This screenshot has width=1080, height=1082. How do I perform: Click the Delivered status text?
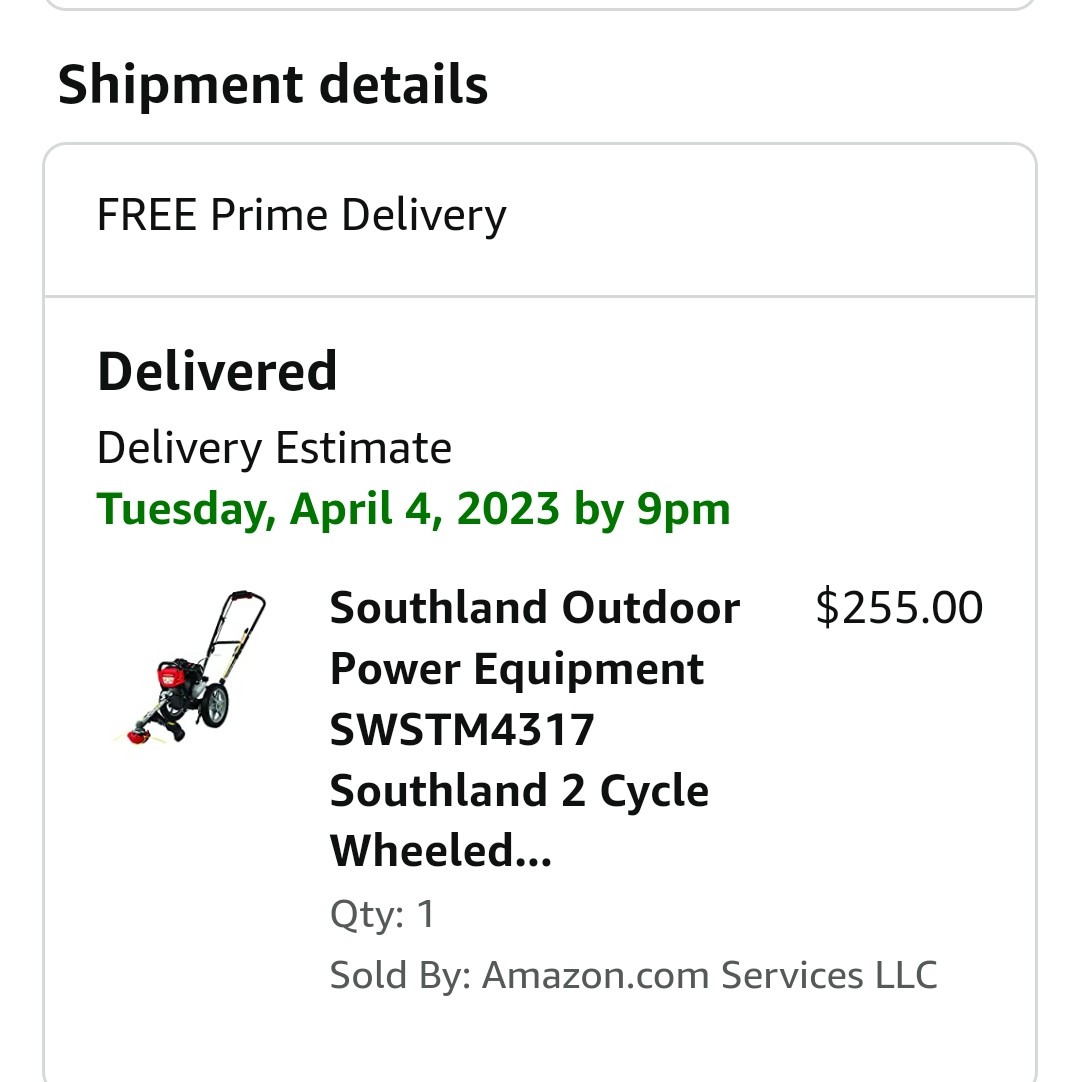click(217, 372)
